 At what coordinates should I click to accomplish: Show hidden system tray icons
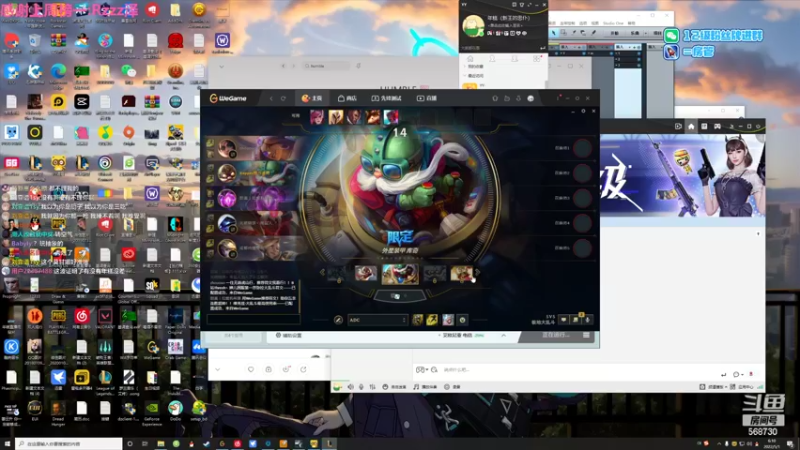719,444
